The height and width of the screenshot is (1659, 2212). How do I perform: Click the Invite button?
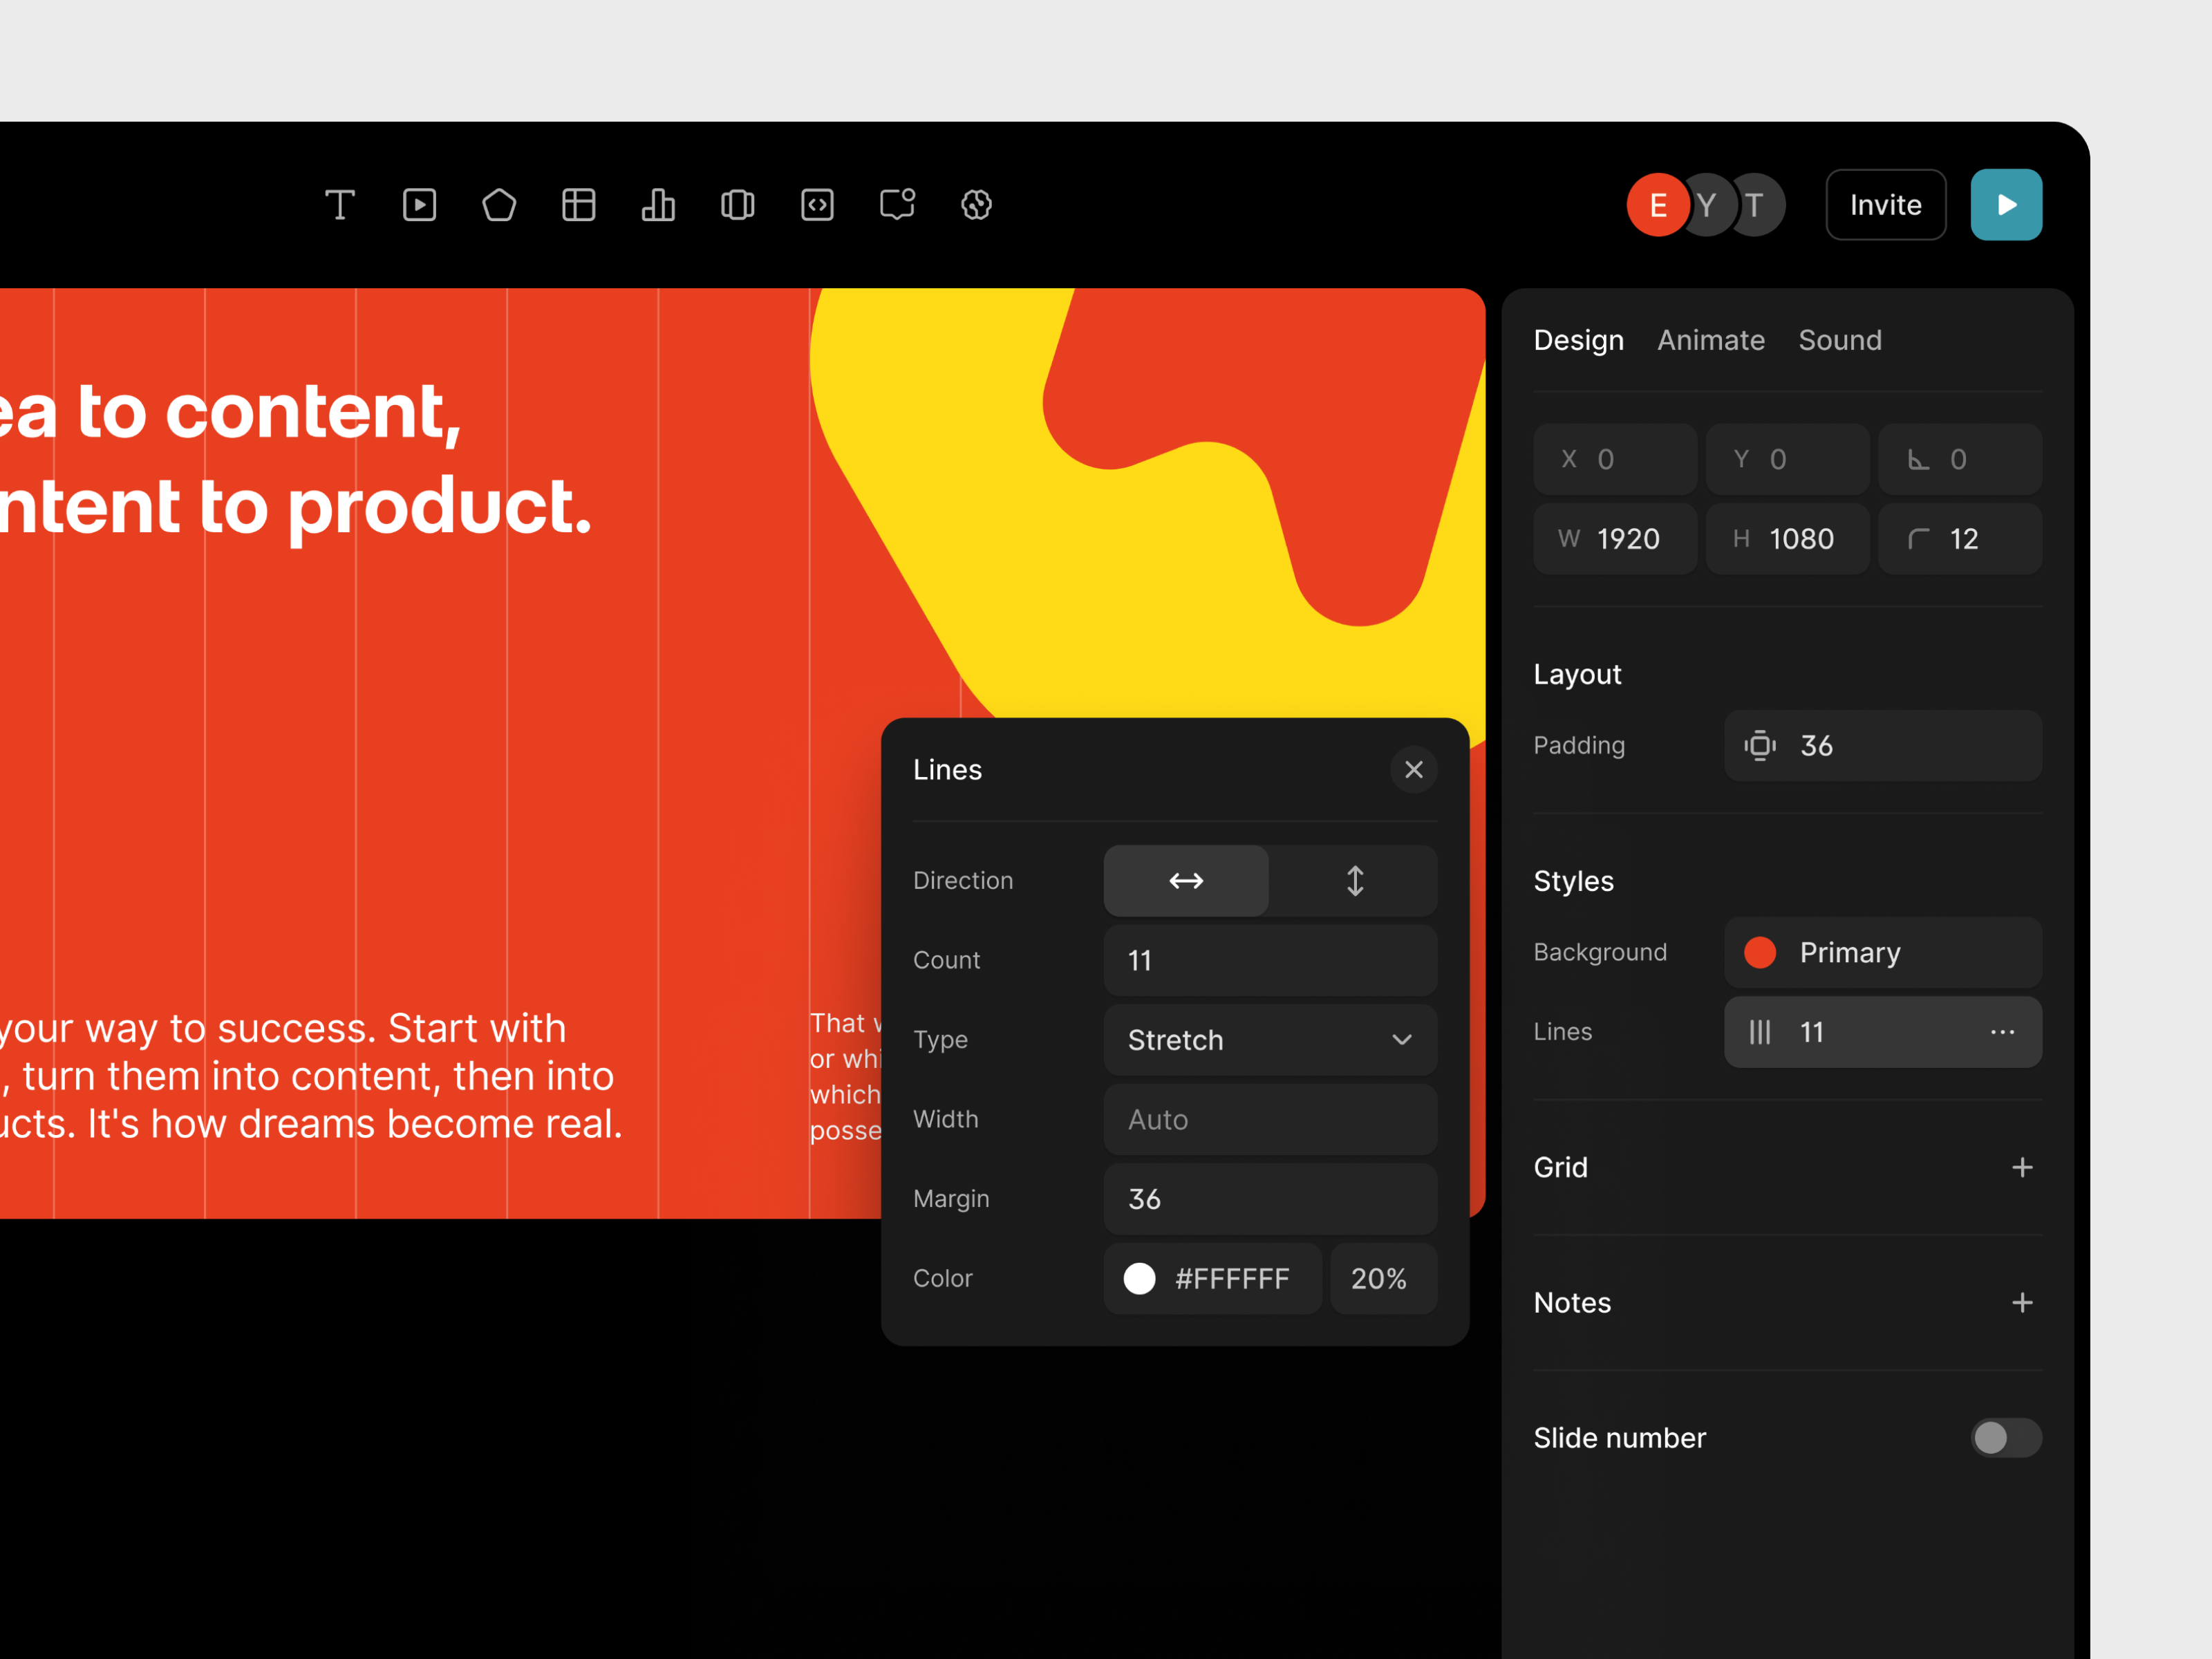[1885, 204]
